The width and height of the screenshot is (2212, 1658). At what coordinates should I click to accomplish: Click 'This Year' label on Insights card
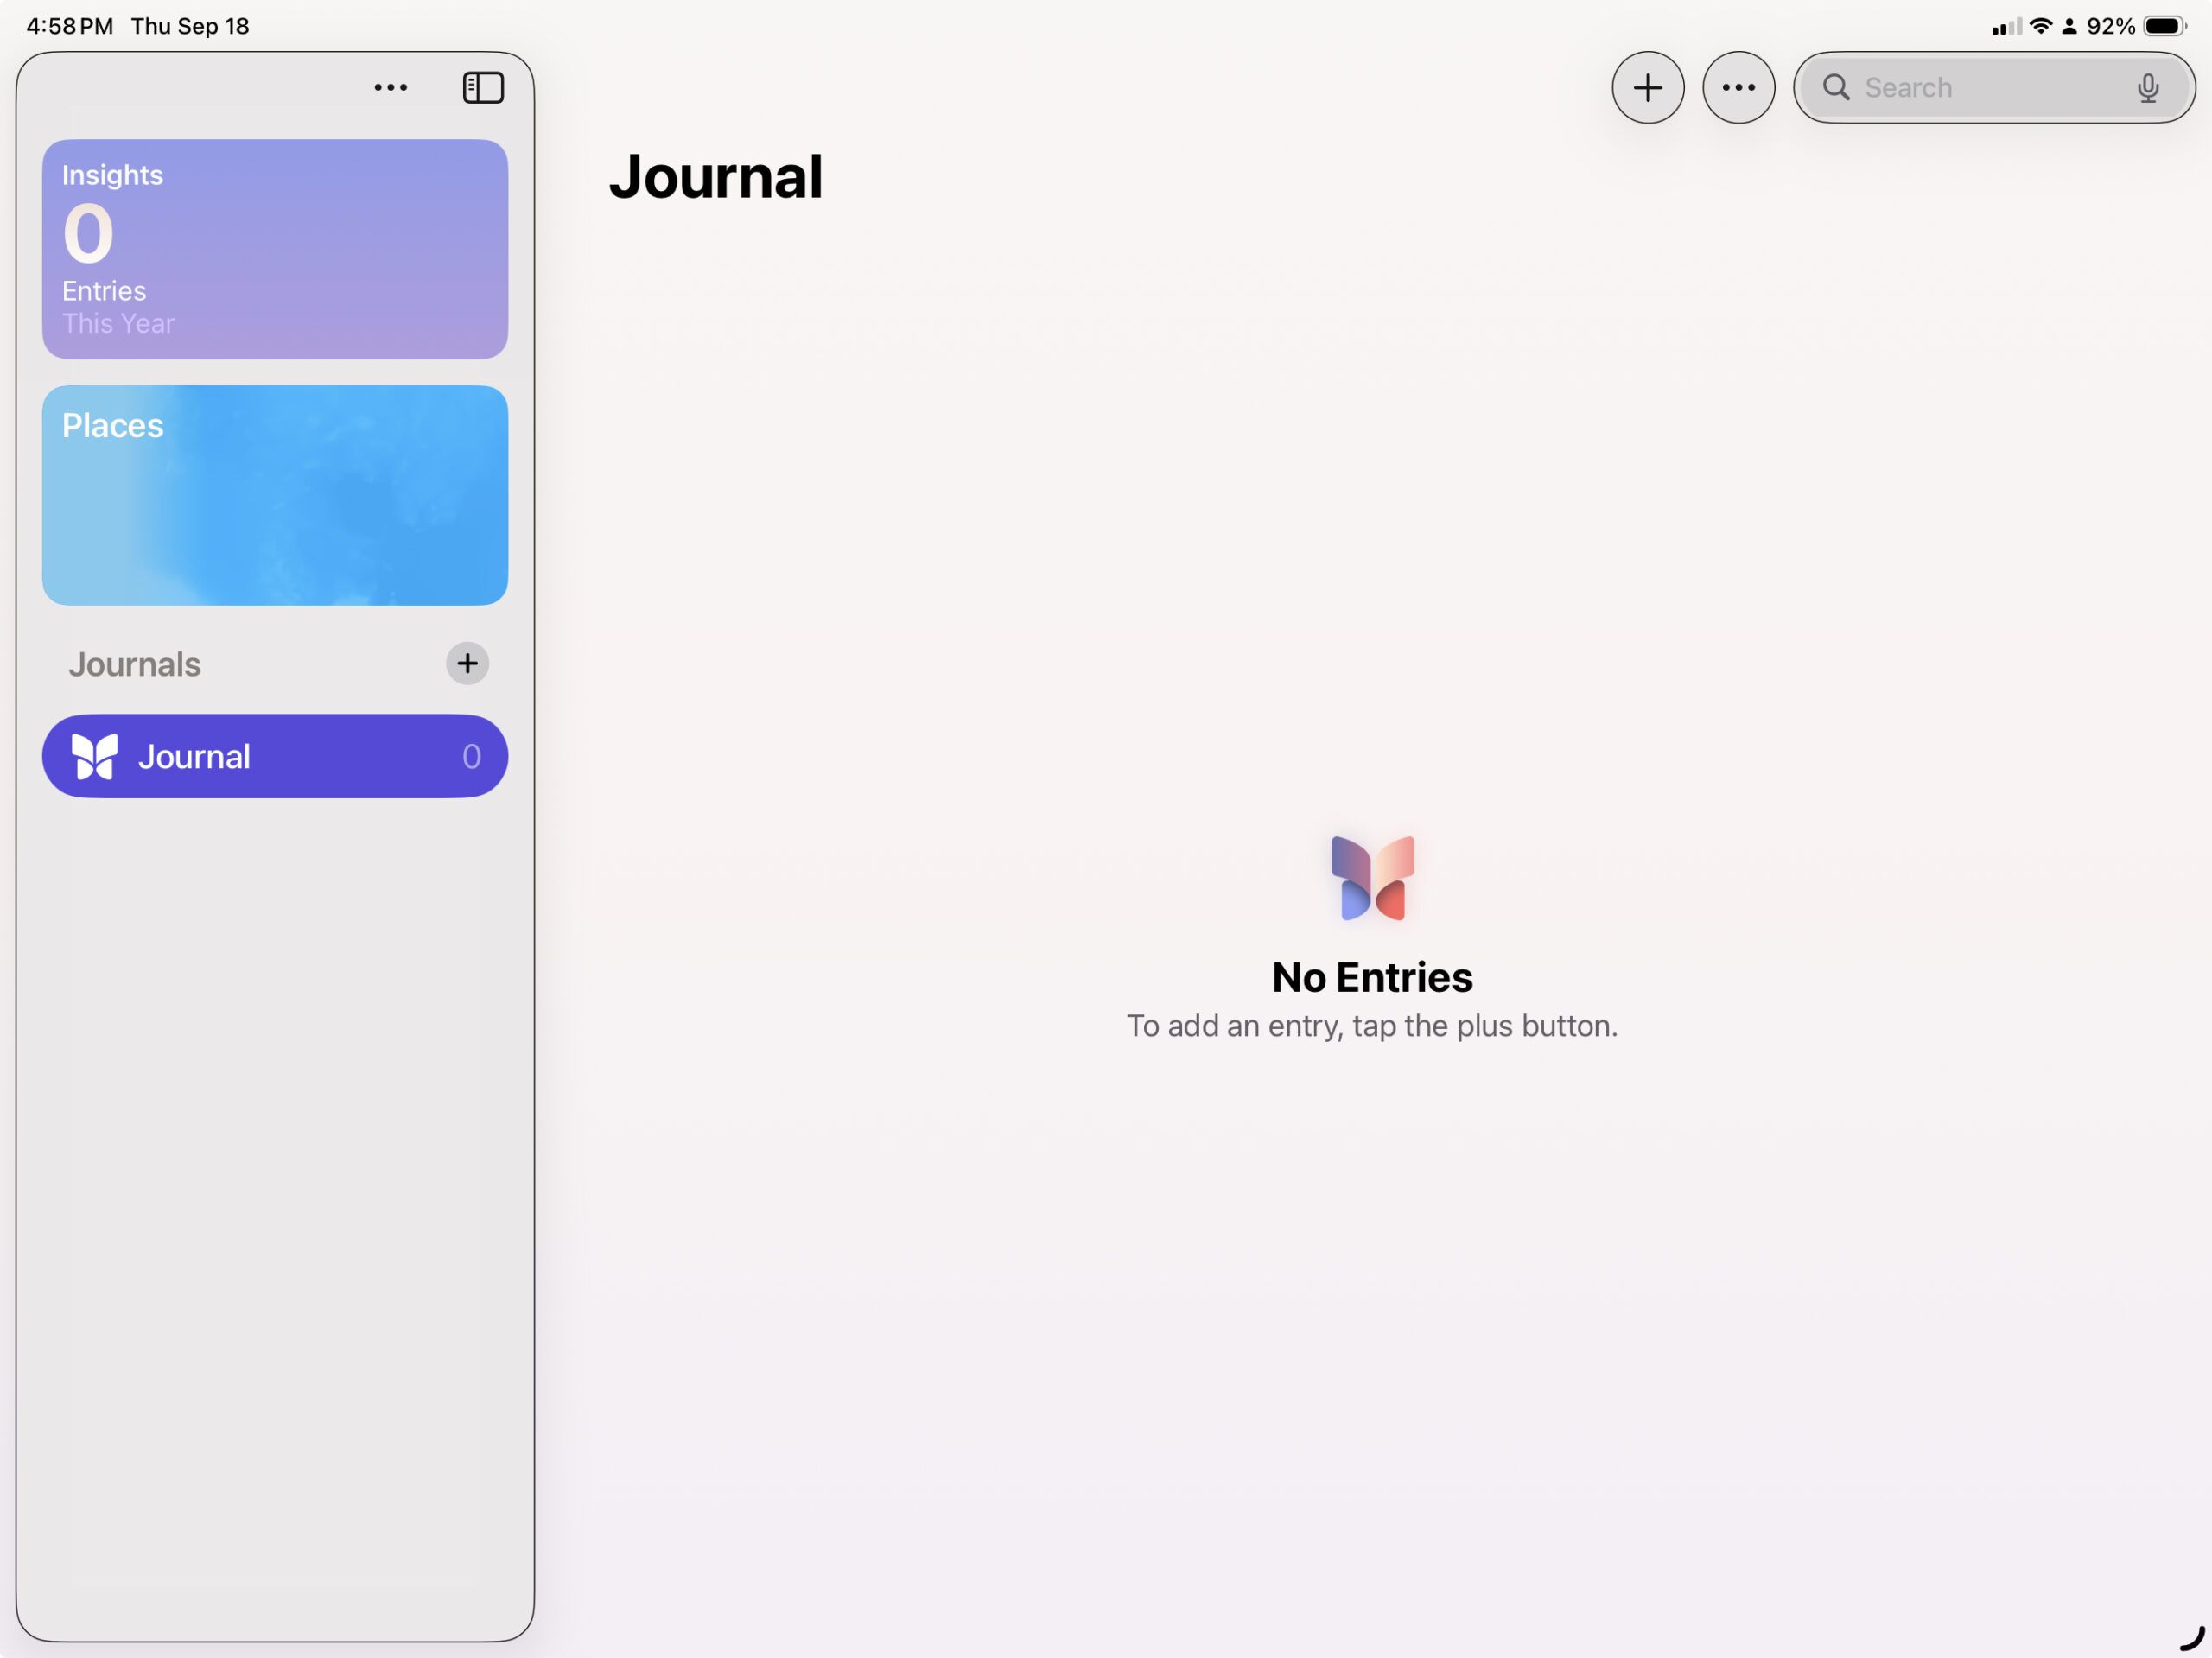118,324
